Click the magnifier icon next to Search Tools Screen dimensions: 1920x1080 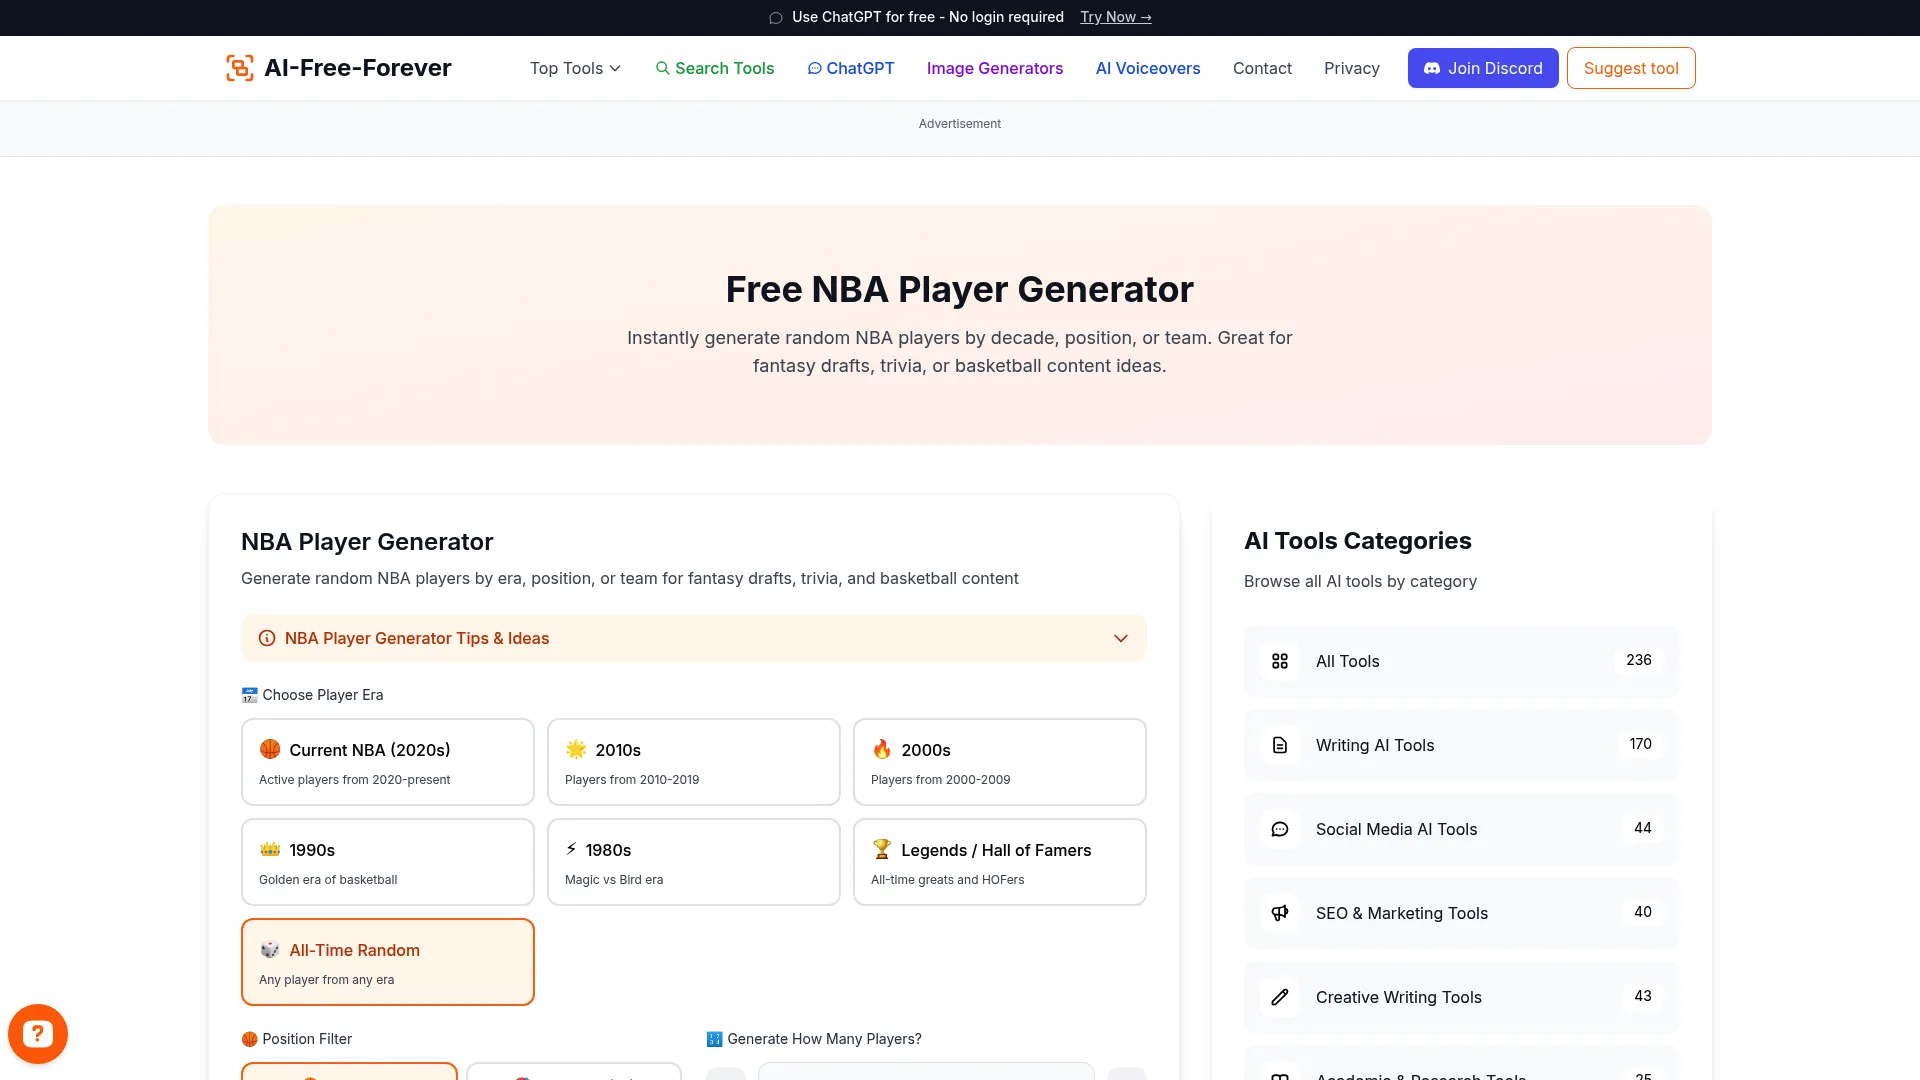[x=663, y=68]
